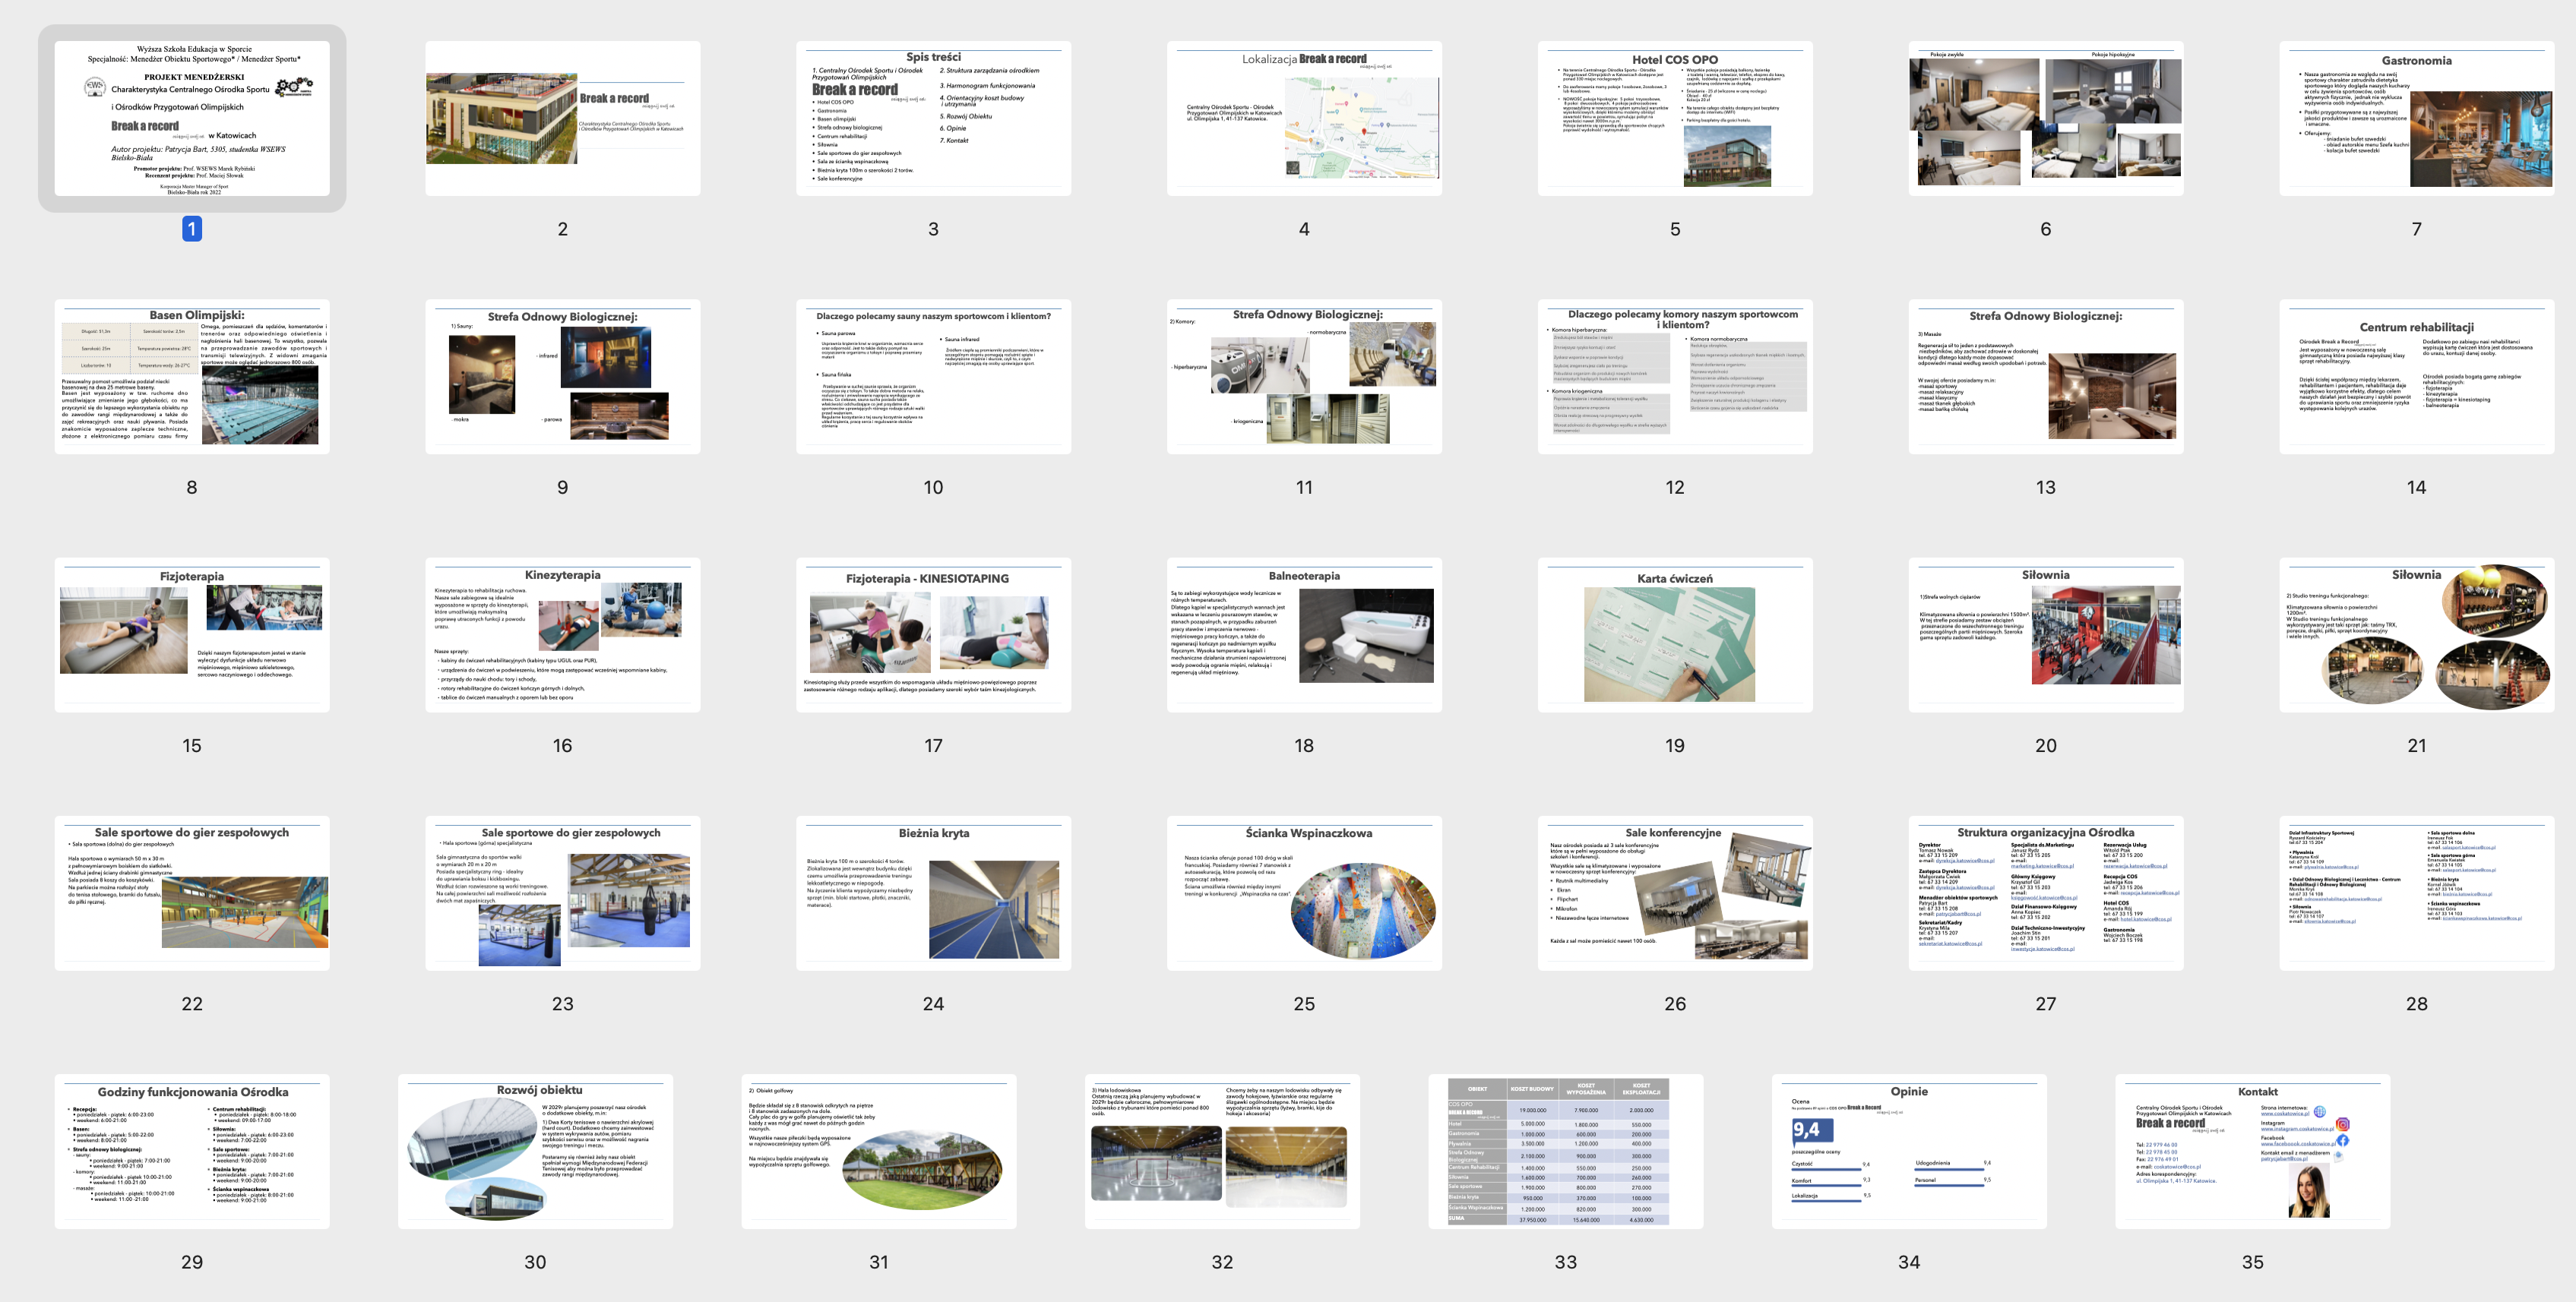
Task: Open slide 30 Rozwój obiektu
Action: click(x=535, y=1151)
